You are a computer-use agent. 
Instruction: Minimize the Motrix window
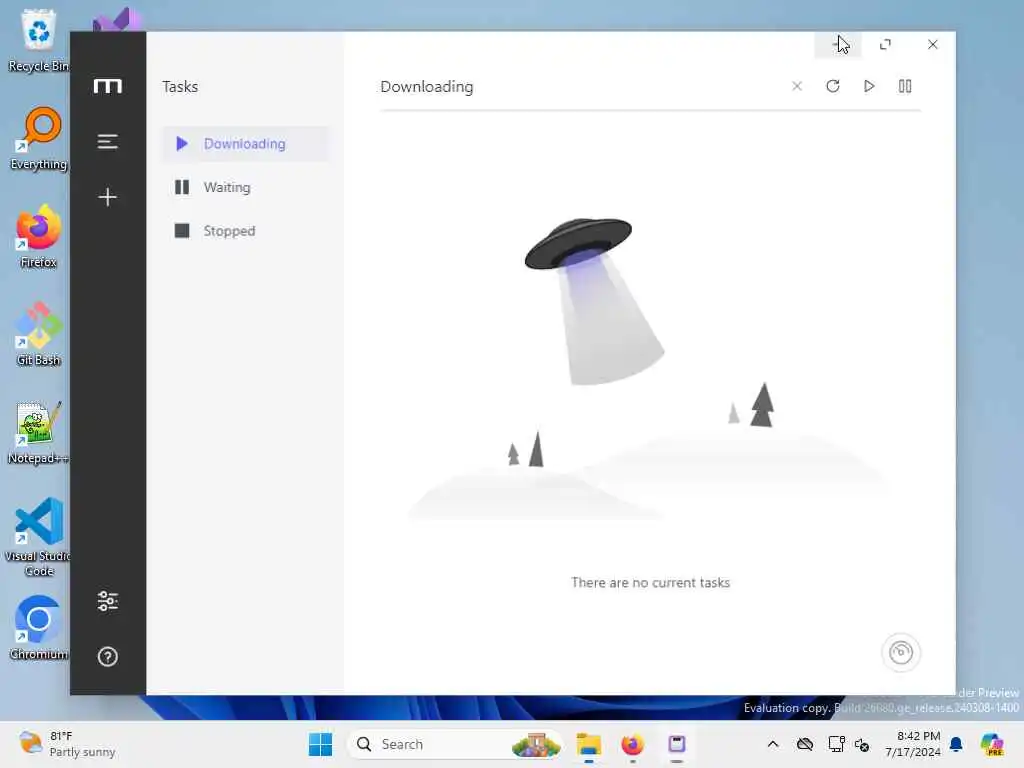point(838,44)
